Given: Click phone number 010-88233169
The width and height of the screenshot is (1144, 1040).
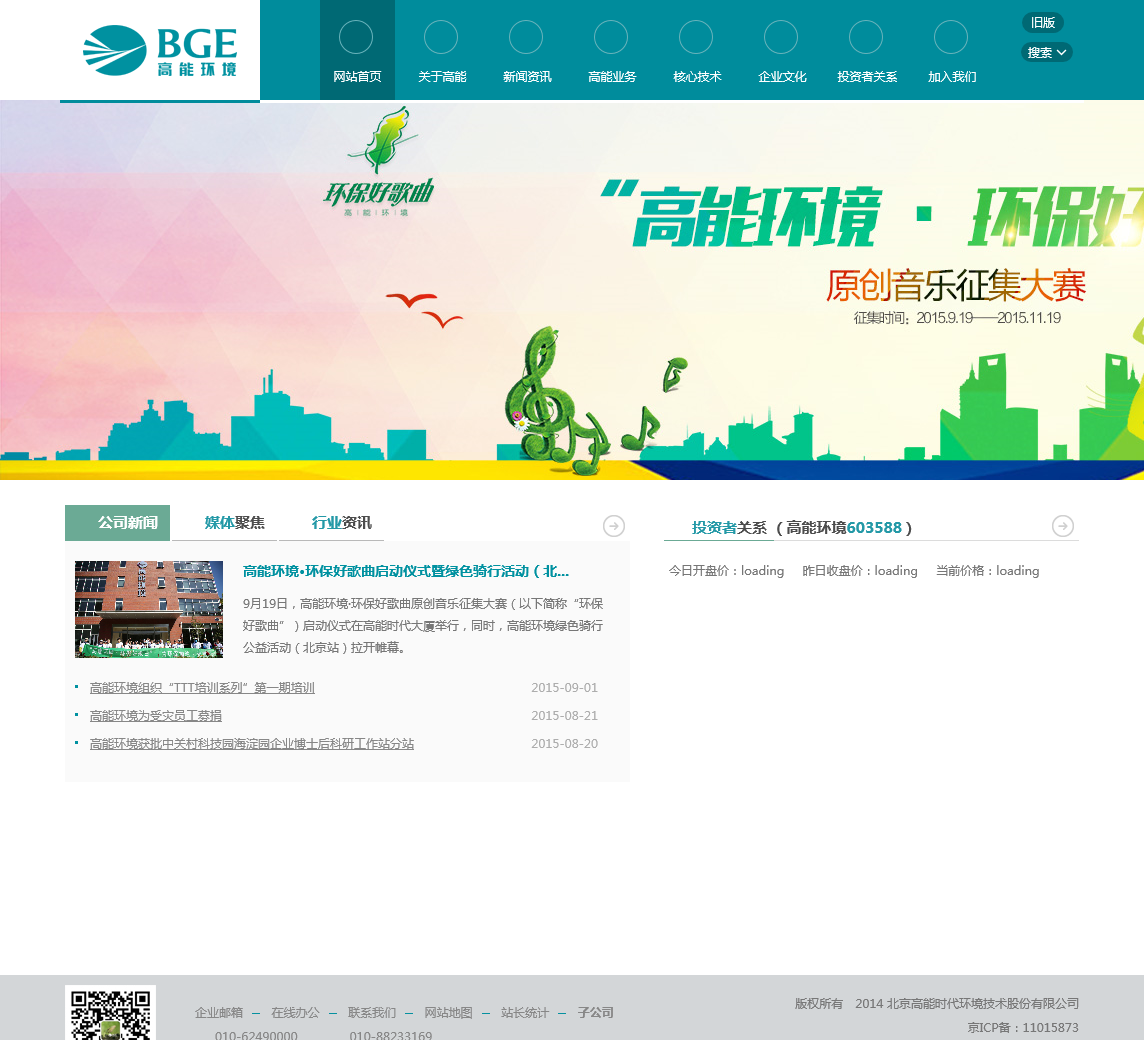Looking at the screenshot, I should pyautogui.click(x=391, y=1035).
